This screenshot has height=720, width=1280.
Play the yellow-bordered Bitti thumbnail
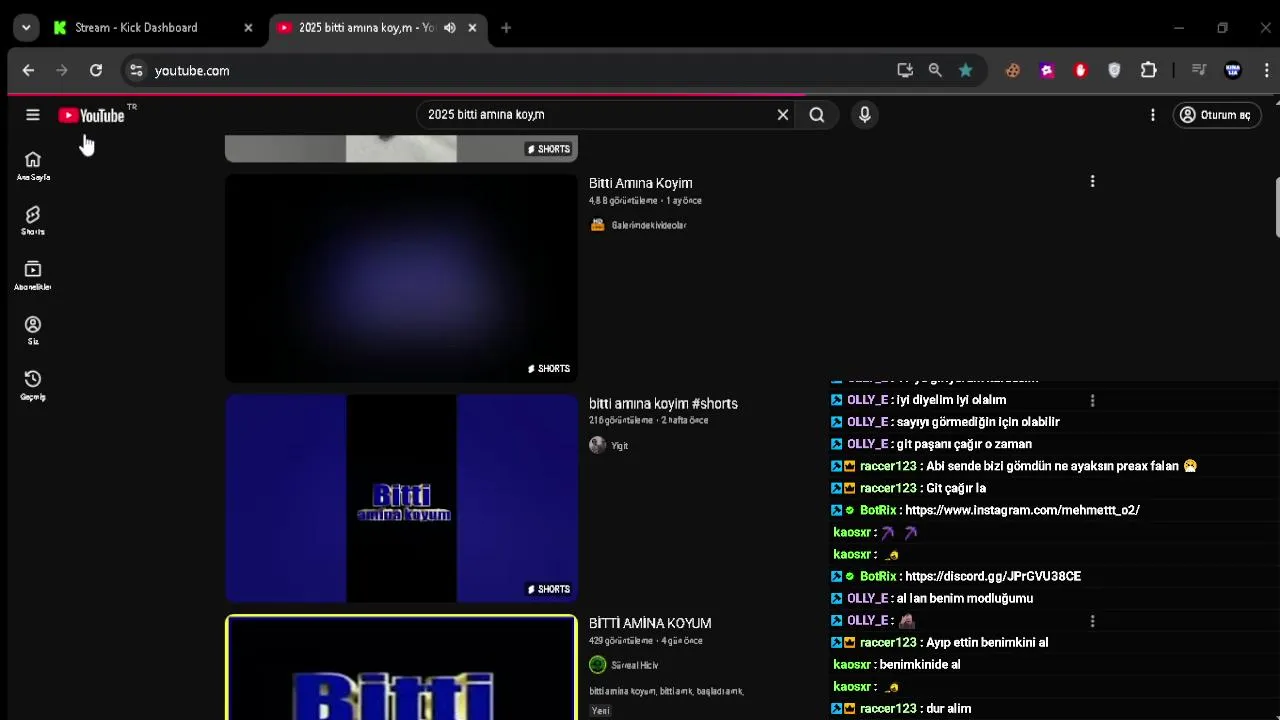tap(401, 668)
